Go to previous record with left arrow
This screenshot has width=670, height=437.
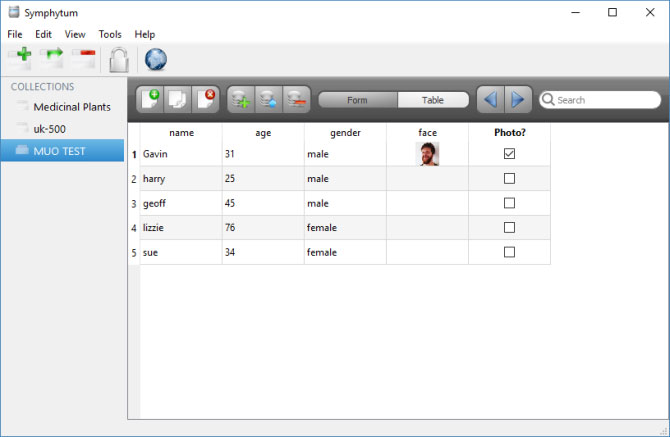(x=489, y=99)
